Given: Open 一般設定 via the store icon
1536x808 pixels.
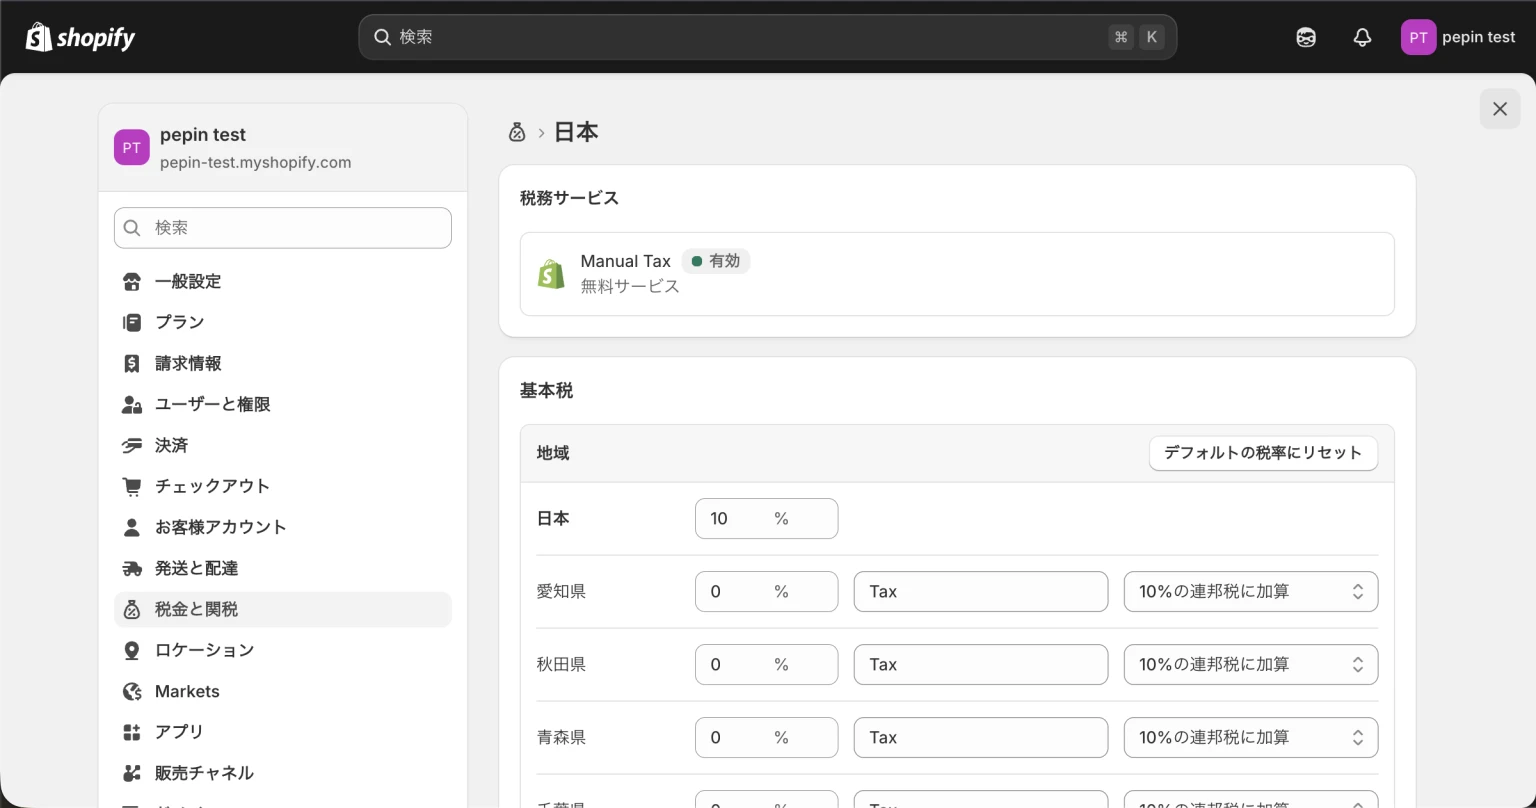Looking at the screenshot, I should (131, 281).
